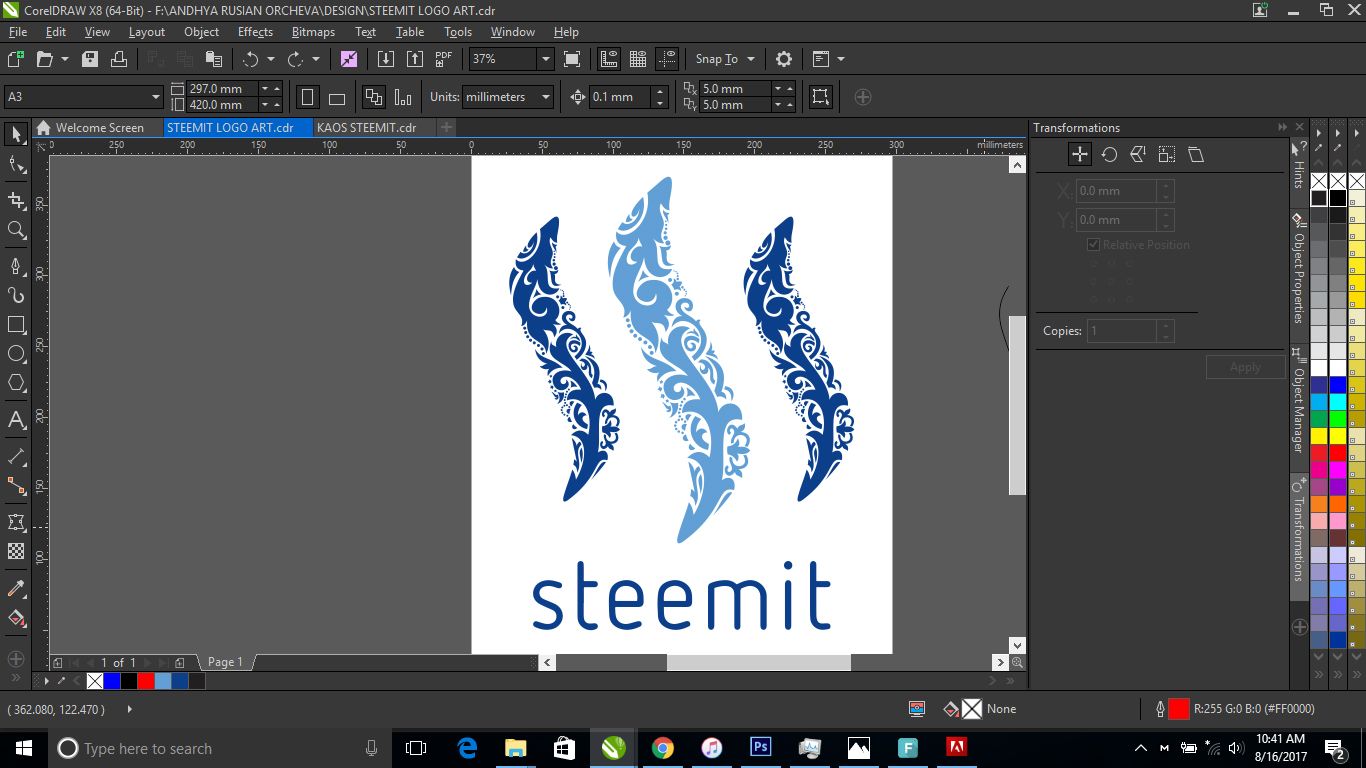Select the Polygon tool
1366x768 pixels.
pyautogui.click(x=16, y=382)
